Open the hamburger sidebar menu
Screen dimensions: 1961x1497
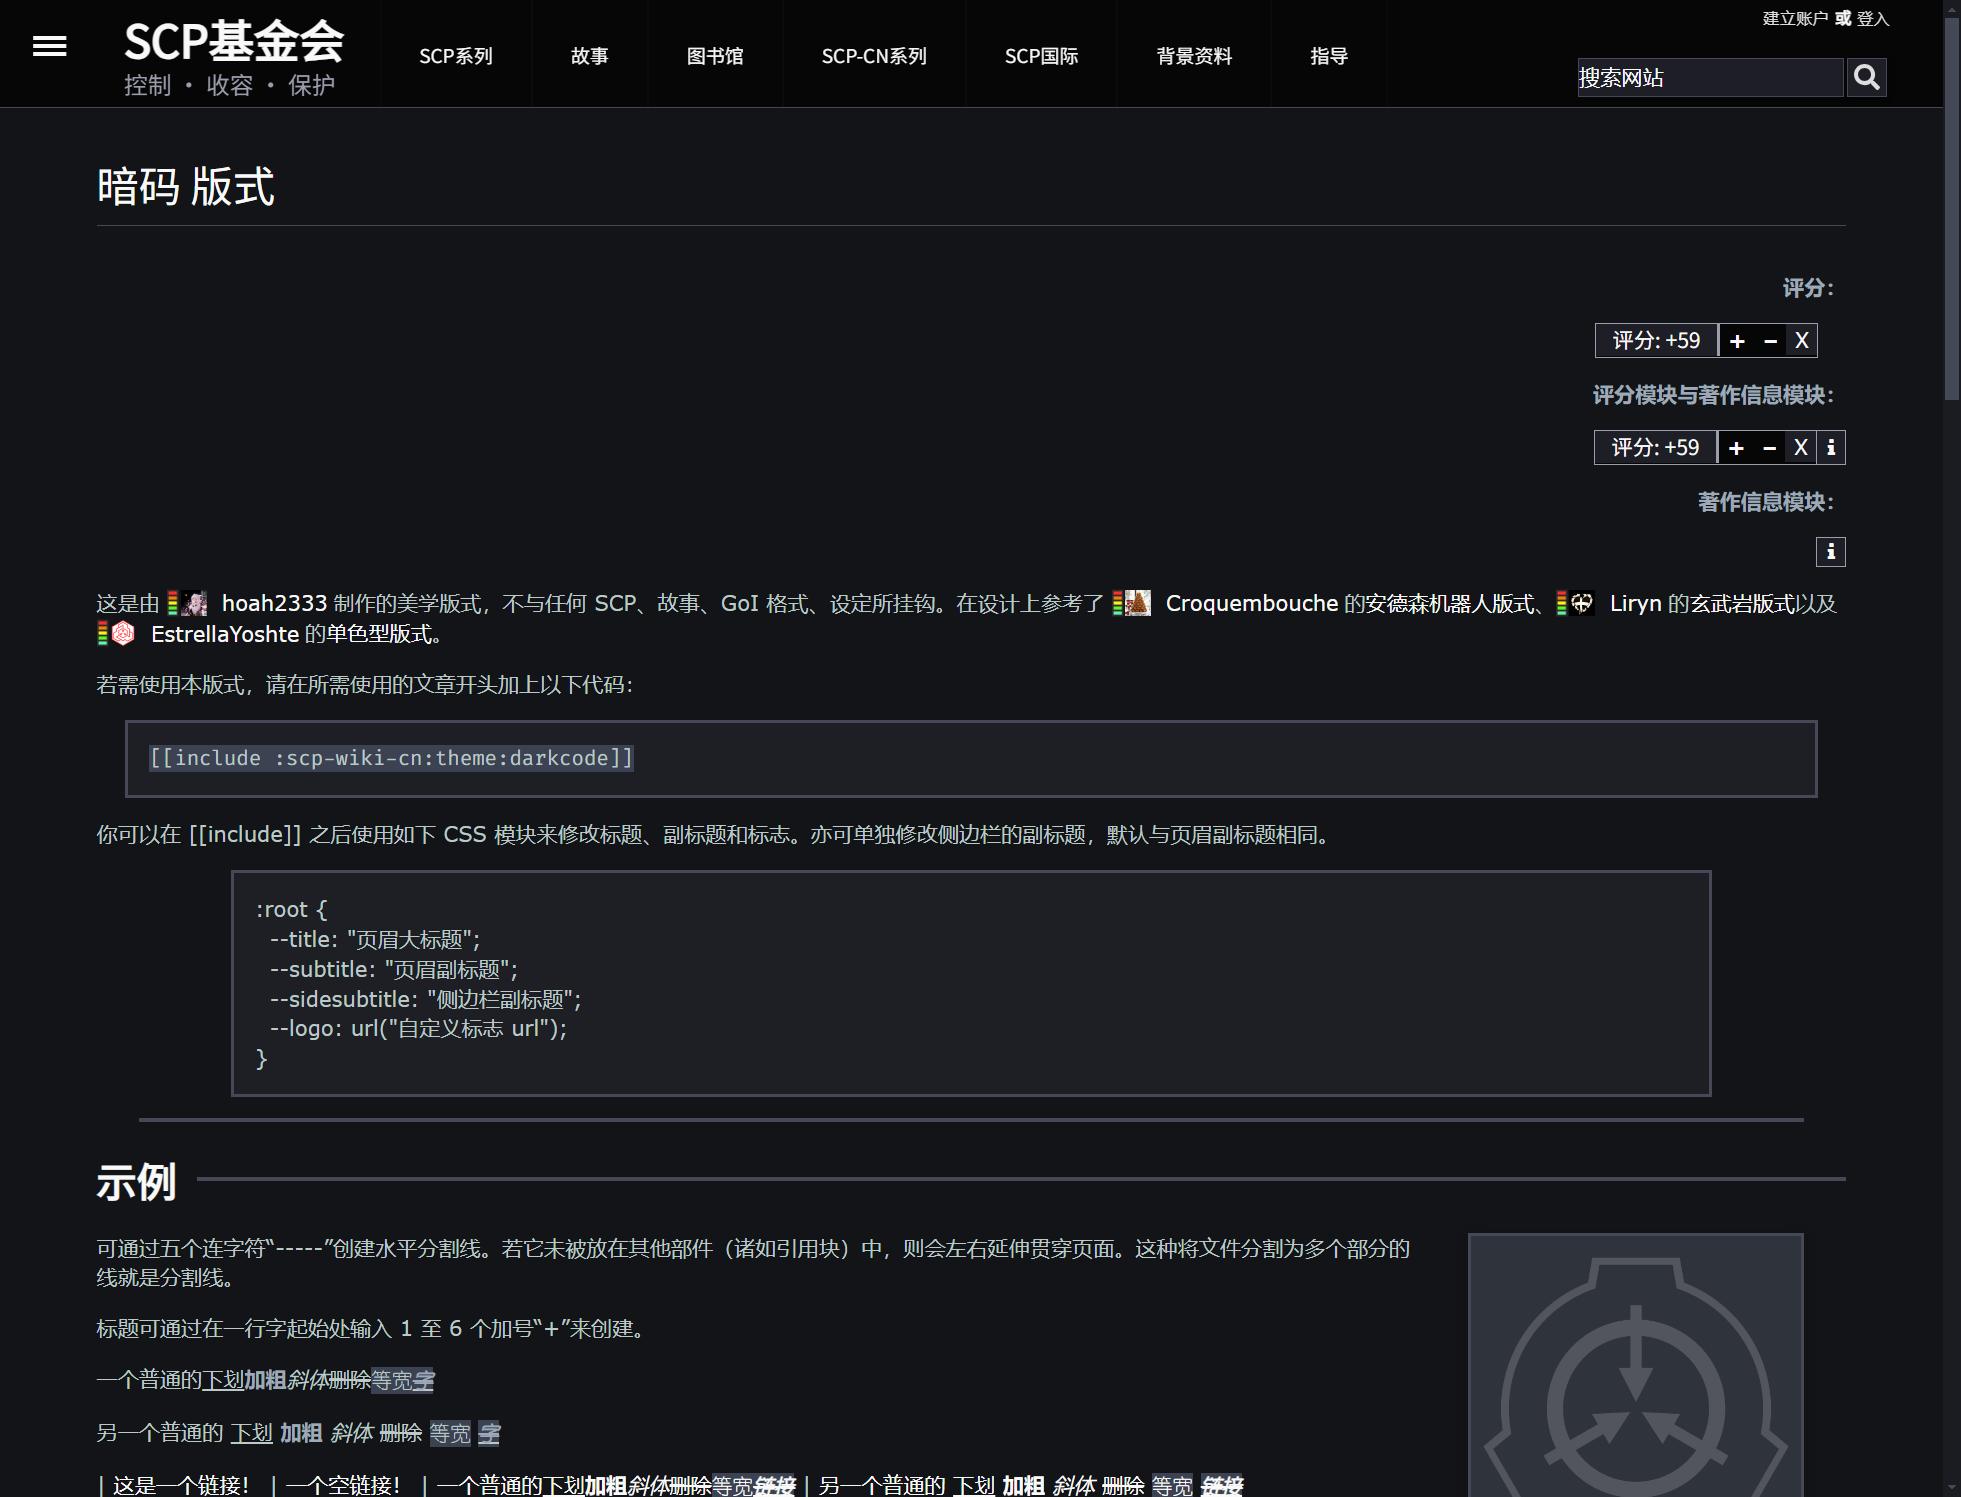(49, 46)
